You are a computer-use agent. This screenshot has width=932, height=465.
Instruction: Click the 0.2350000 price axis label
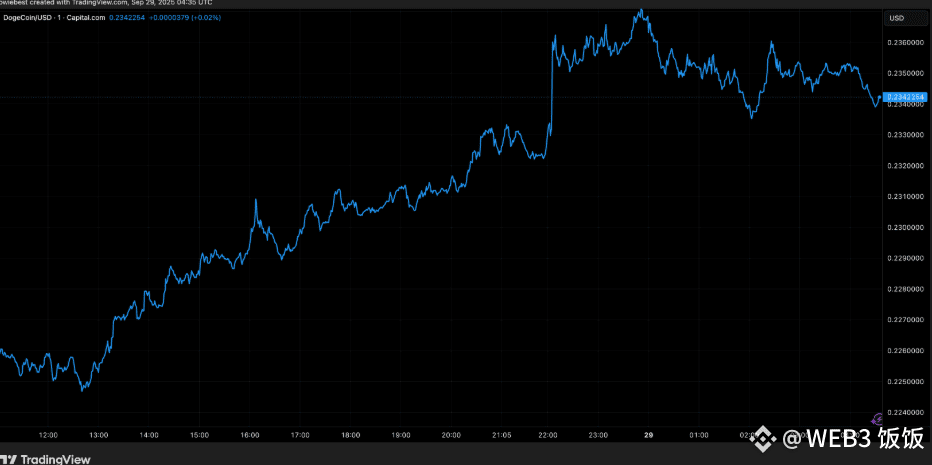coord(905,74)
